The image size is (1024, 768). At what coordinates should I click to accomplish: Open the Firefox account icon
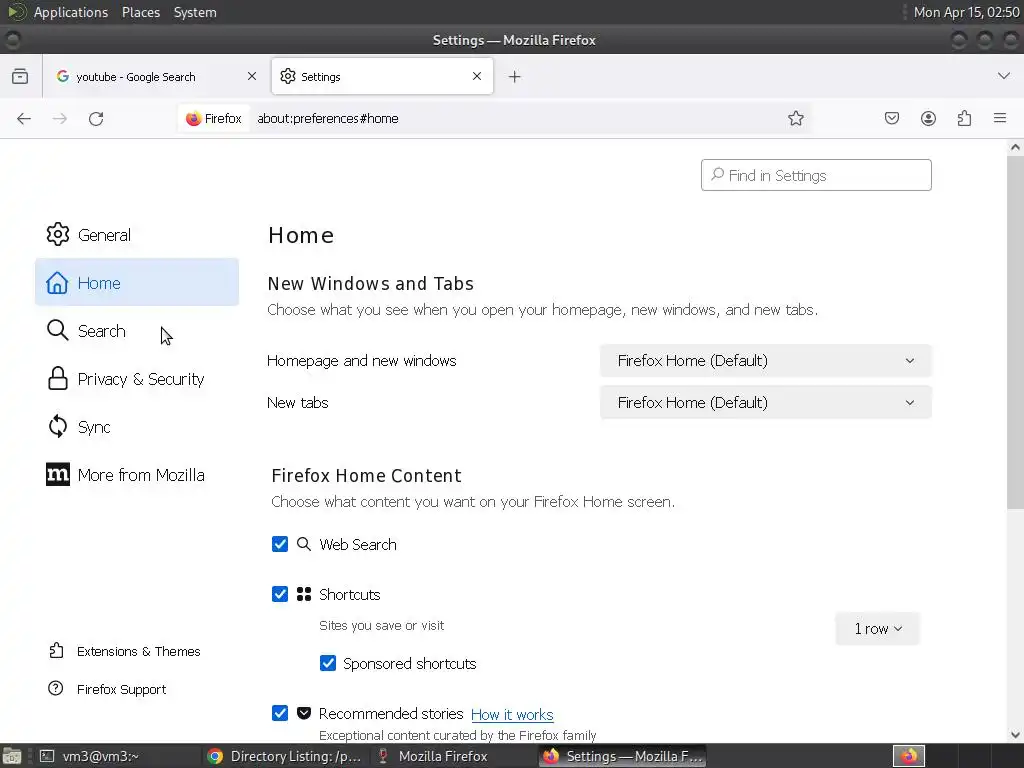point(928,119)
